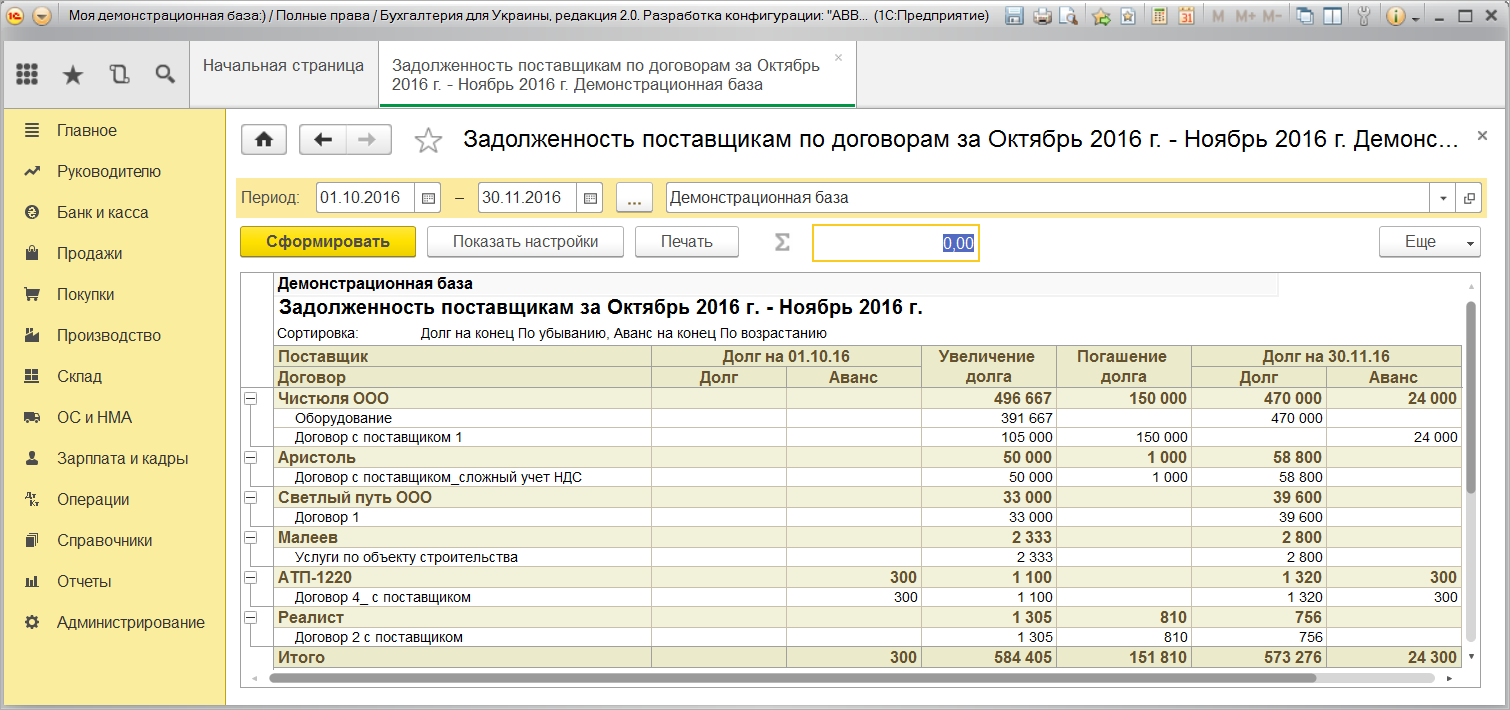1510x710 pixels.
Task: Open the Favorites star icon
Action: (x=70, y=74)
